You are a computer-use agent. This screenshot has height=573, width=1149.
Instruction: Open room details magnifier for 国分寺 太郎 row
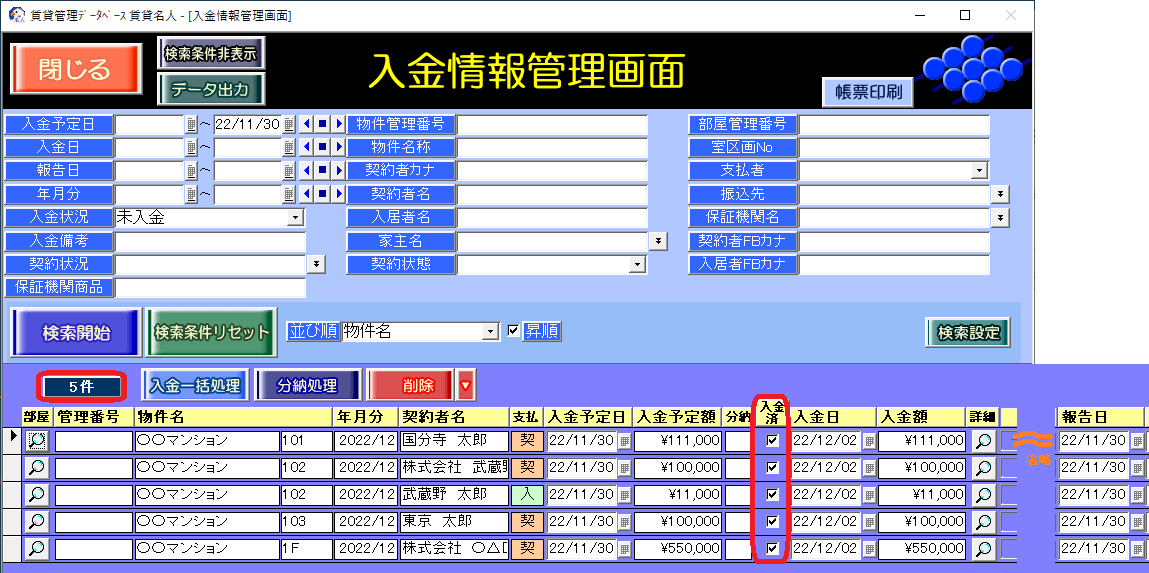coord(36,440)
